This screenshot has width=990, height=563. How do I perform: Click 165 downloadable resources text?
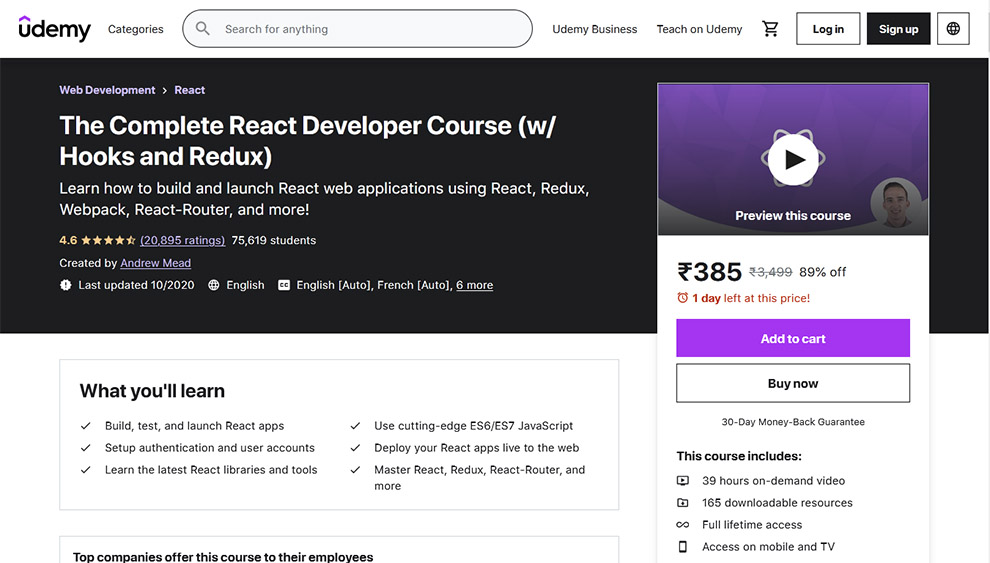pos(777,503)
